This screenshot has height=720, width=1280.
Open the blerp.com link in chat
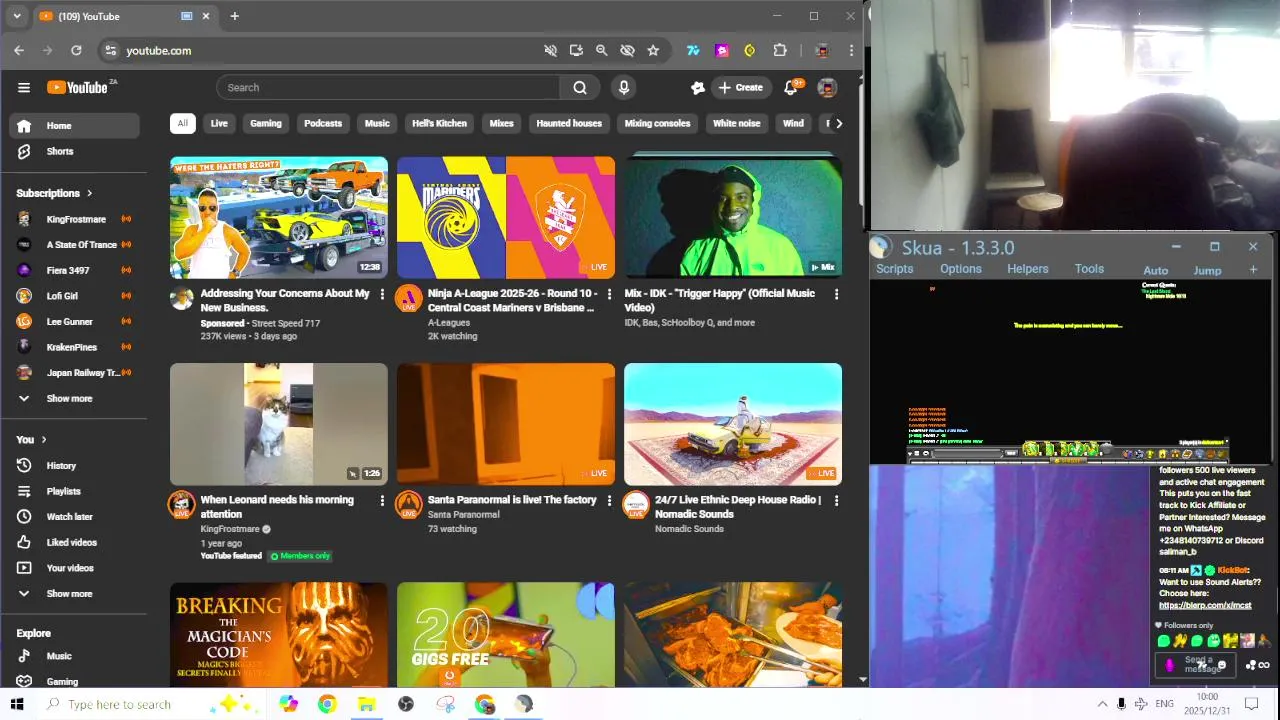tap(1205, 605)
